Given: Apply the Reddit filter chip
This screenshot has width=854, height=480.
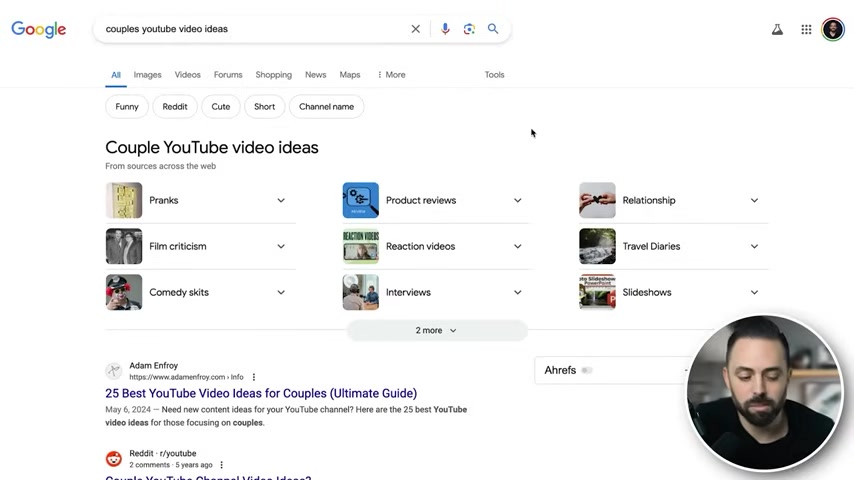Looking at the screenshot, I should (175, 107).
